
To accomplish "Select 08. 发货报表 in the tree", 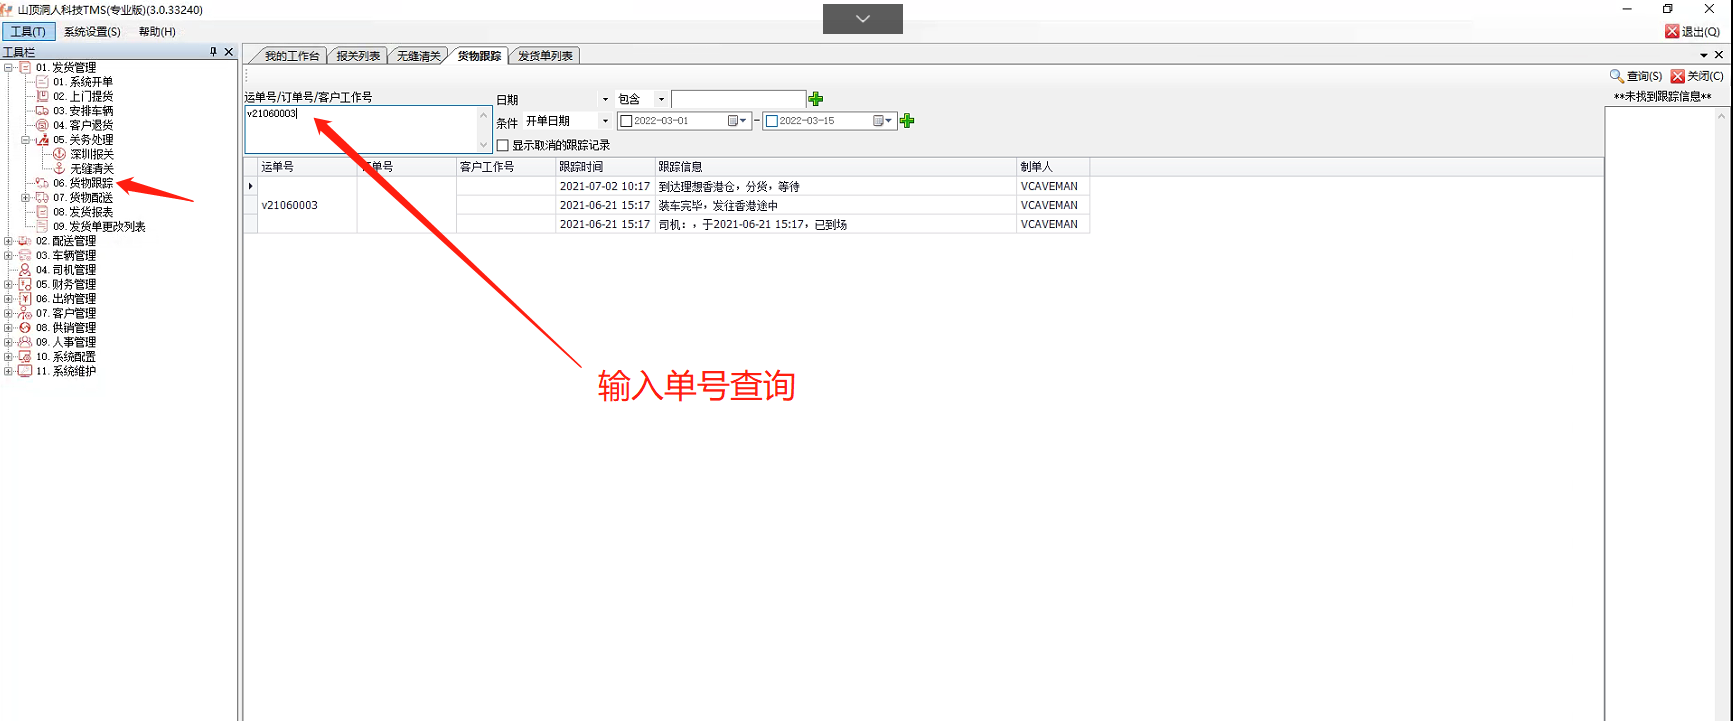I will [90, 212].
